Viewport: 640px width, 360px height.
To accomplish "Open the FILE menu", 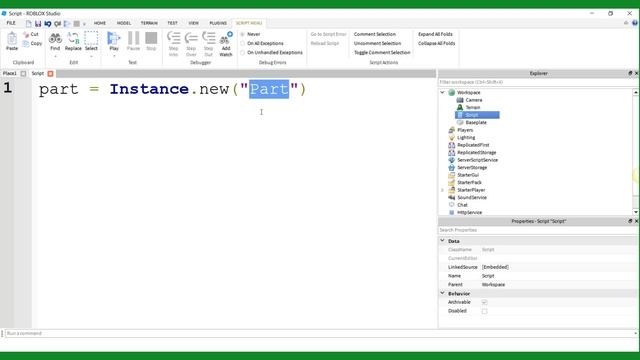I will click(11, 23).
